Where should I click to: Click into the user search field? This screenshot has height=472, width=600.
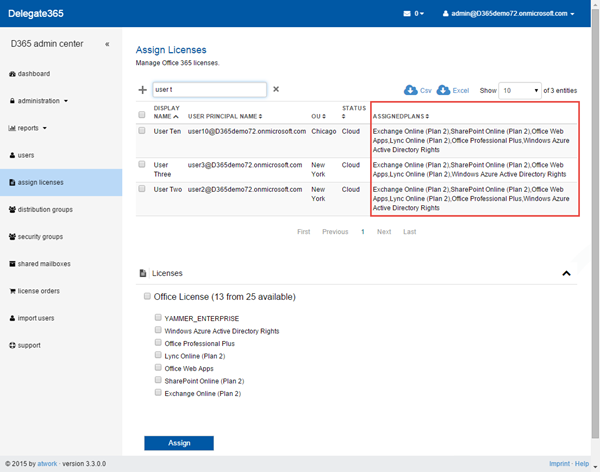tap(208, 90)
